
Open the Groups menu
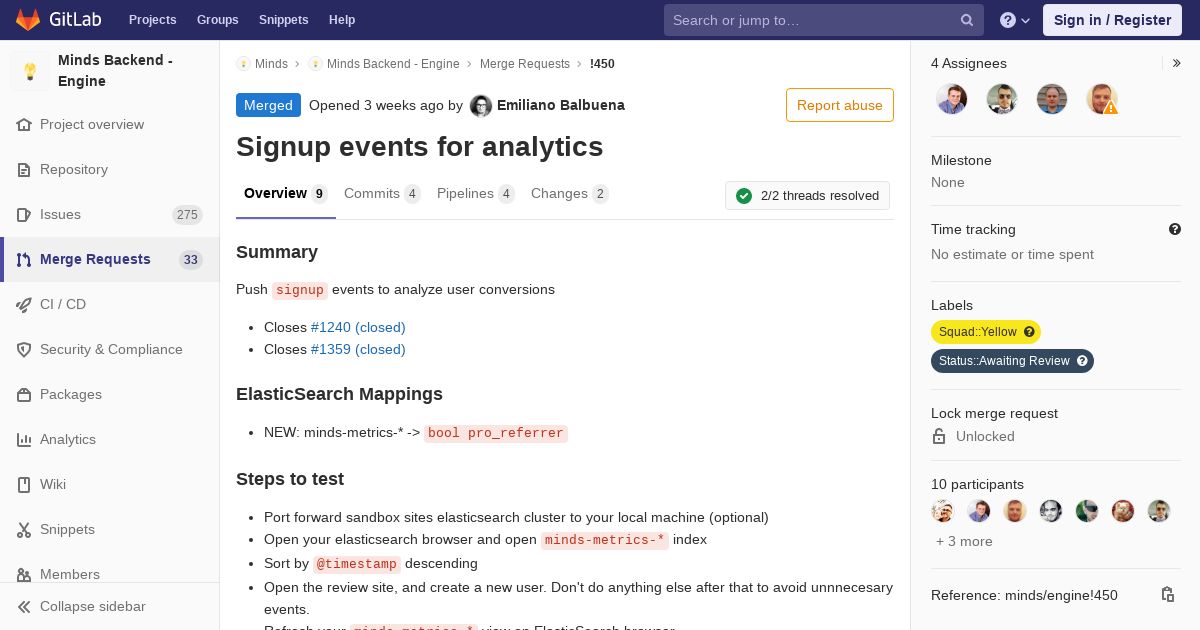218,20
